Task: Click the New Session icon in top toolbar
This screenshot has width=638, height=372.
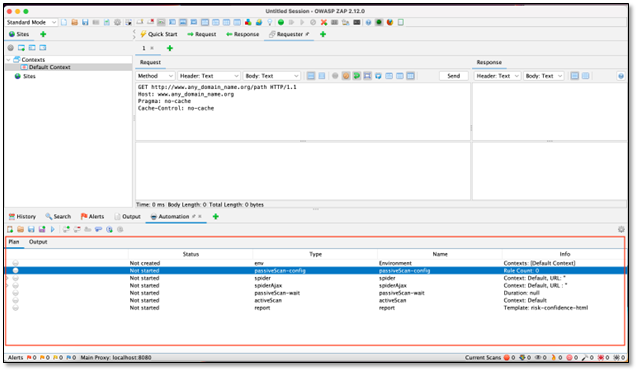Action: [x=64, y=22]
